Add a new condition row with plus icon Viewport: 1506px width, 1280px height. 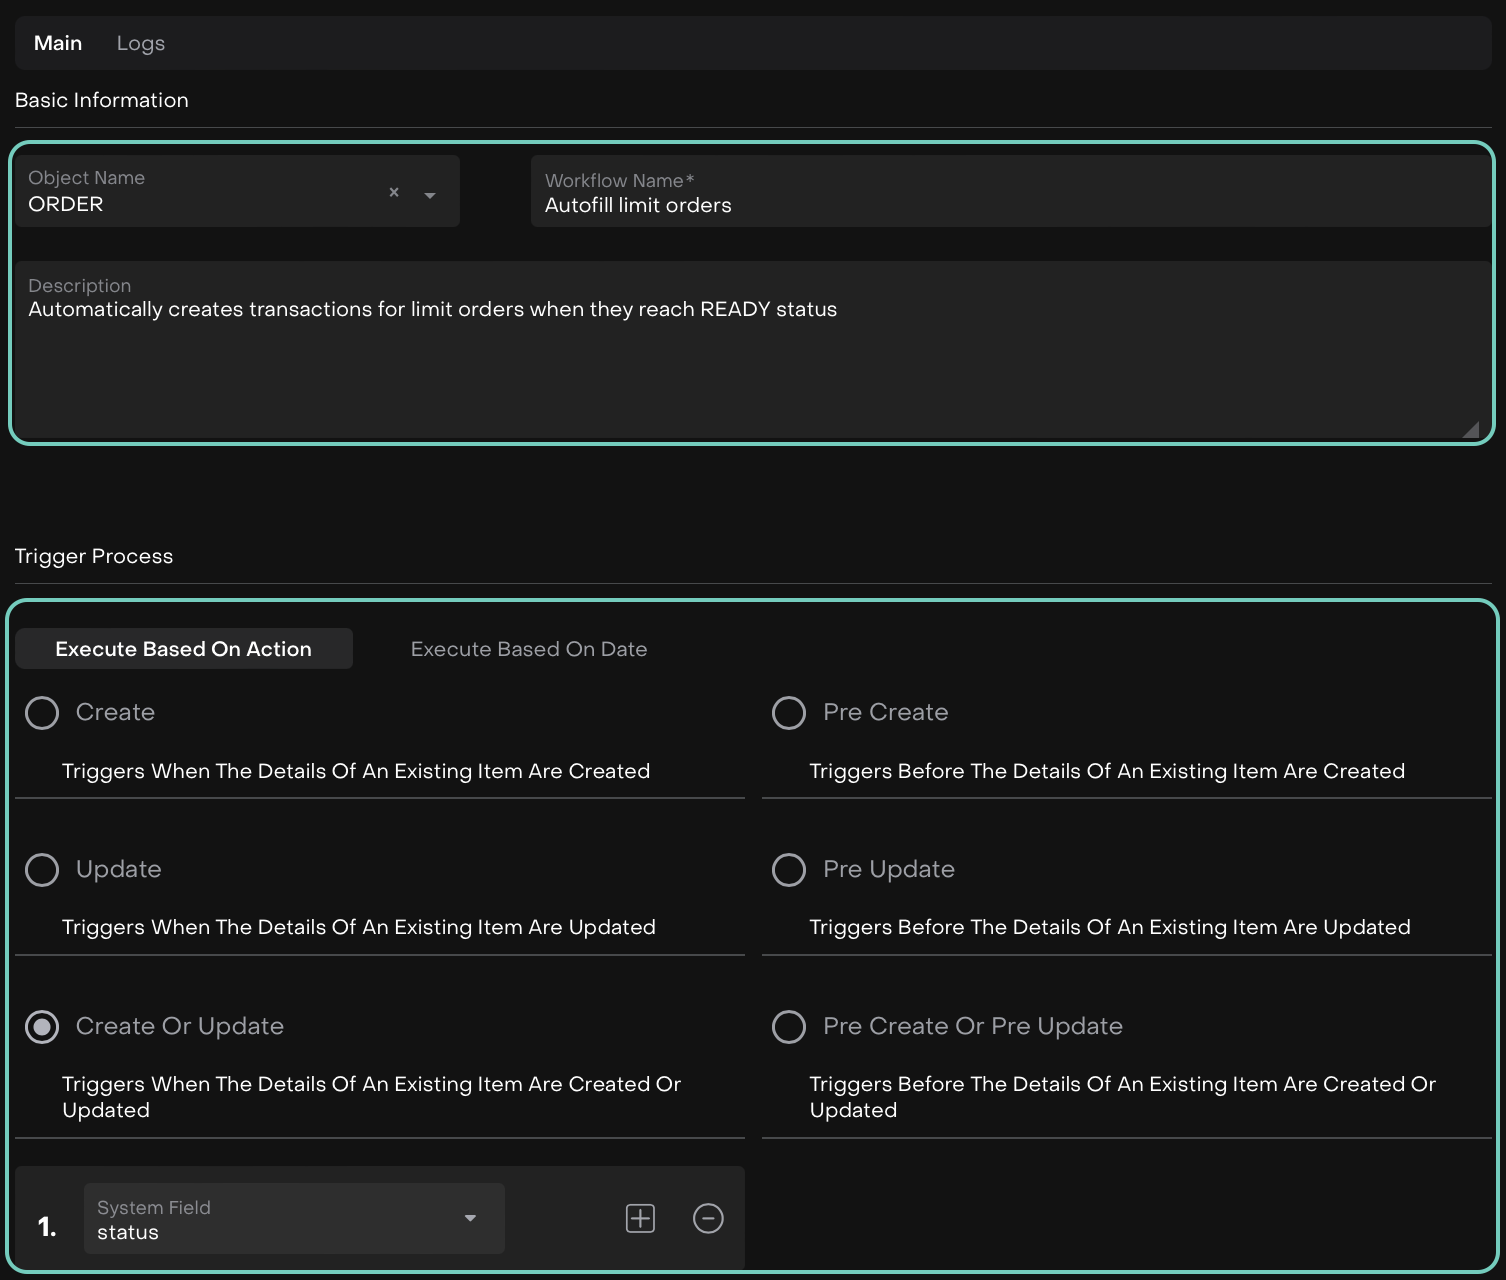coord(640,1218)
